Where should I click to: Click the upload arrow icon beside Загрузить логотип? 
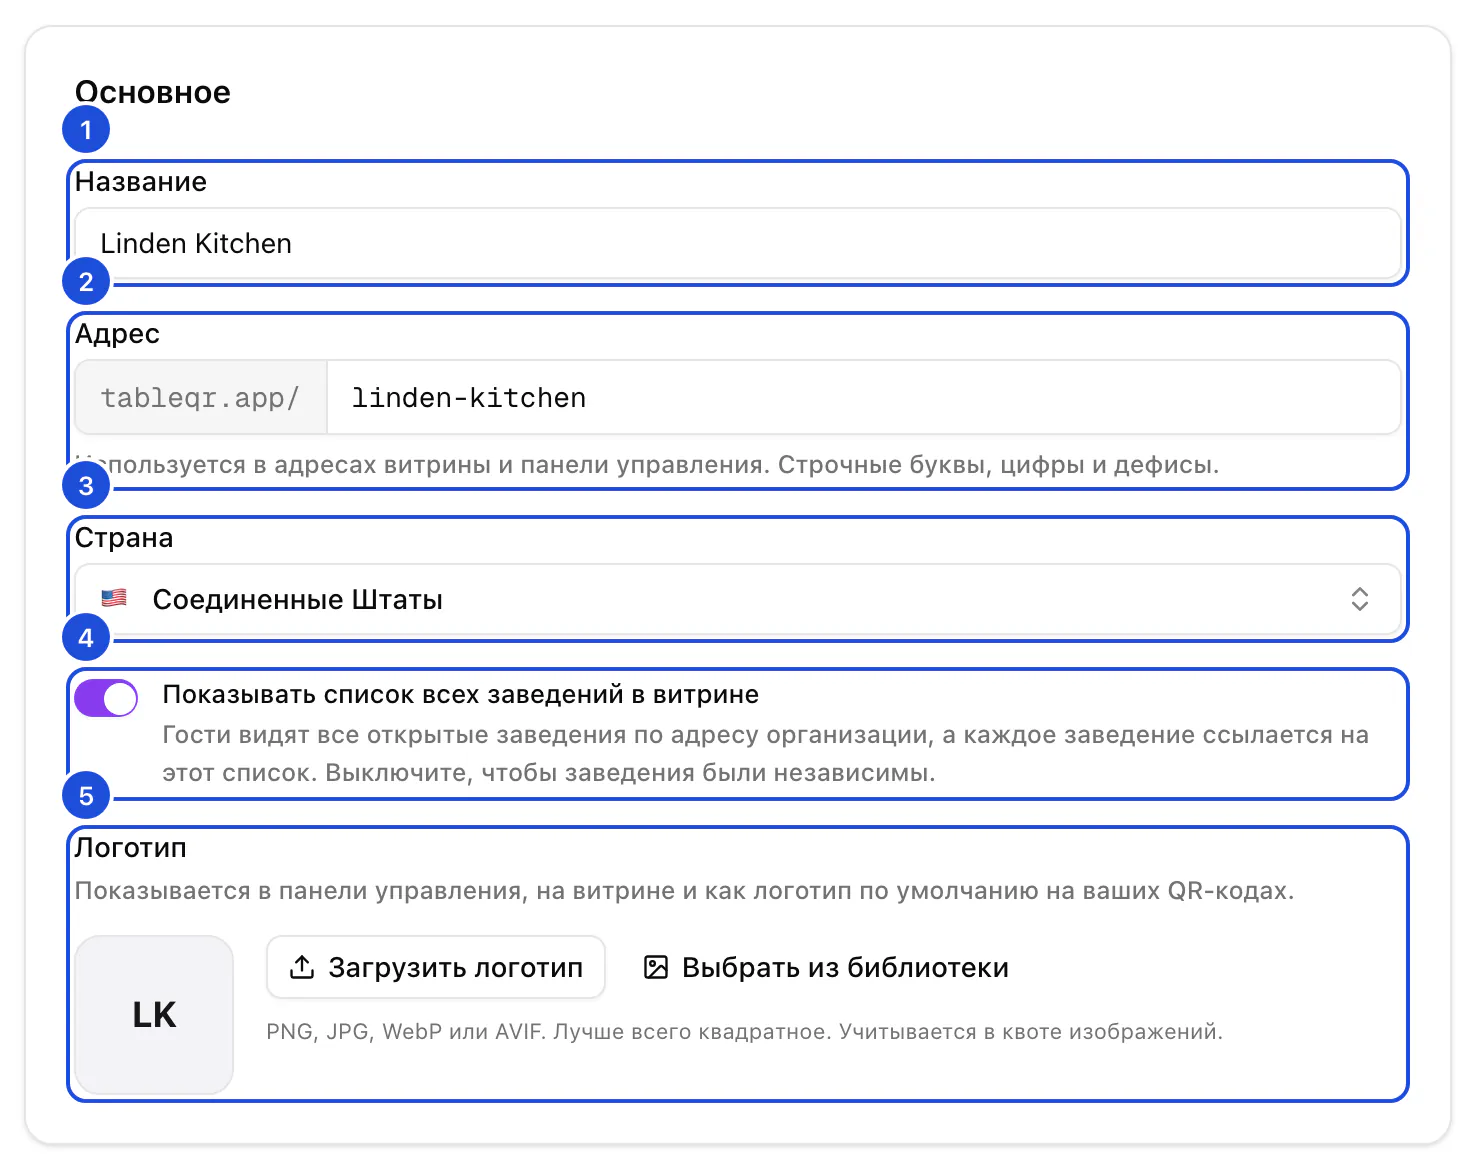(301, 967)
